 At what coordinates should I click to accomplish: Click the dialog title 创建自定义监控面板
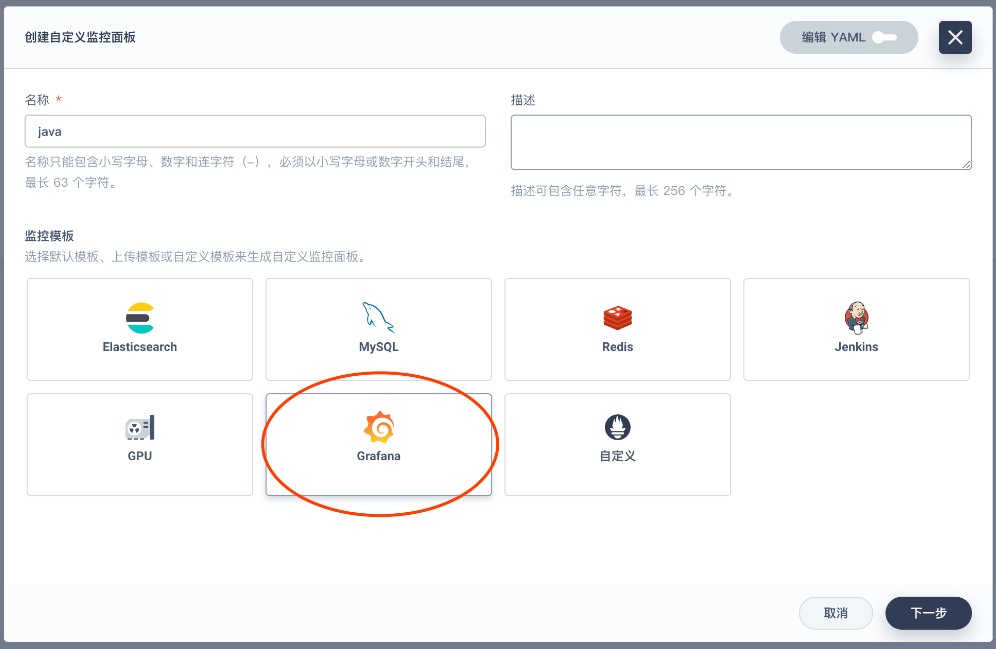pyautogui.click(x=80, y=37)
